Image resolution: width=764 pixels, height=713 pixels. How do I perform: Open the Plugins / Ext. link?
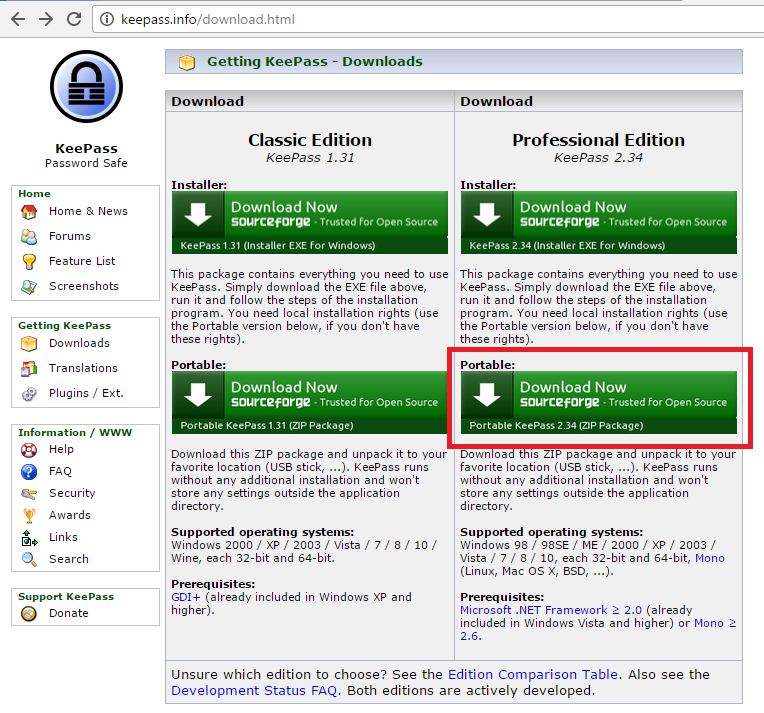tap(86, 393)
